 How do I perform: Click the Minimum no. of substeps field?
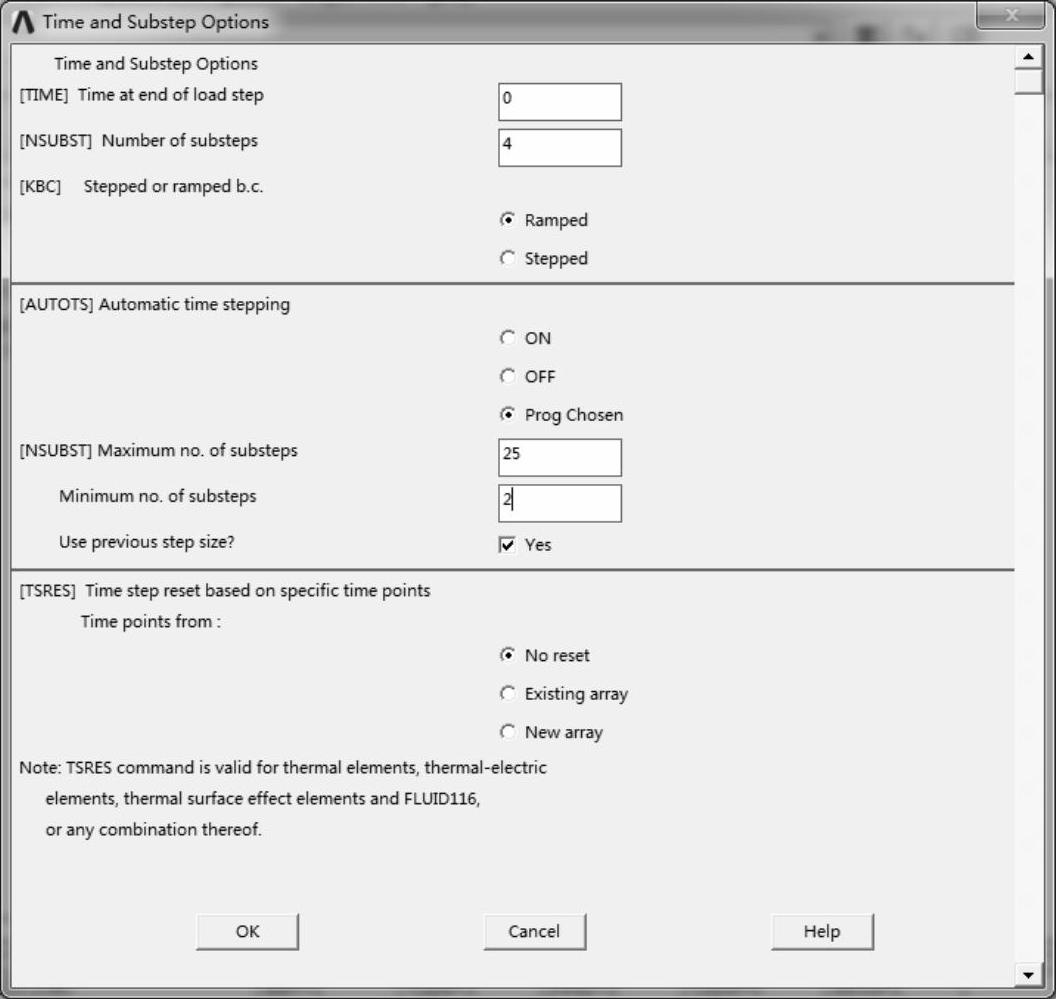560,503
